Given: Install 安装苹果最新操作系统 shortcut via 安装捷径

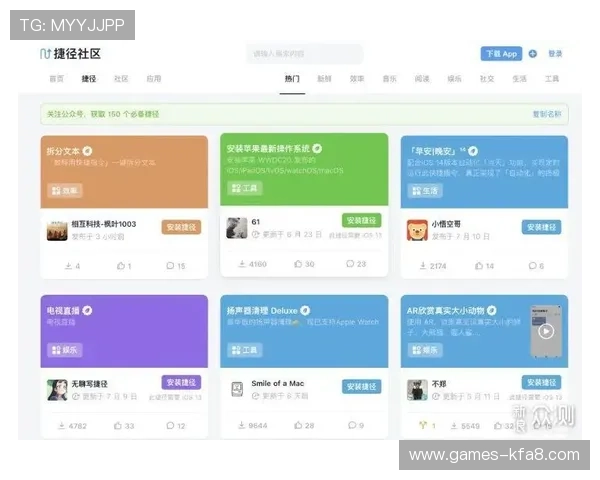Looking at the screenshot, I should pos(361,220).
